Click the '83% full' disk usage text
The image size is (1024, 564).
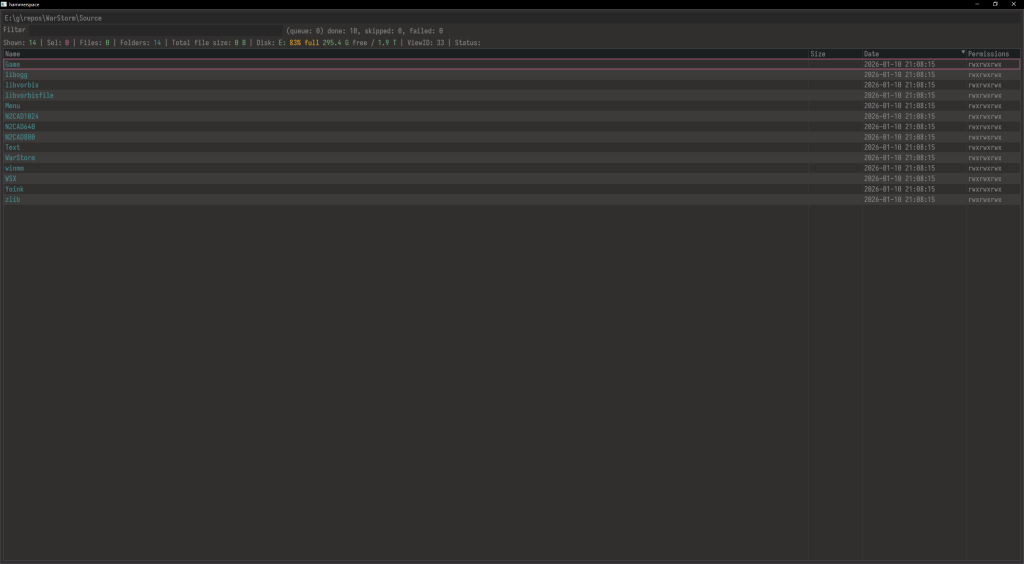(304, 42)
